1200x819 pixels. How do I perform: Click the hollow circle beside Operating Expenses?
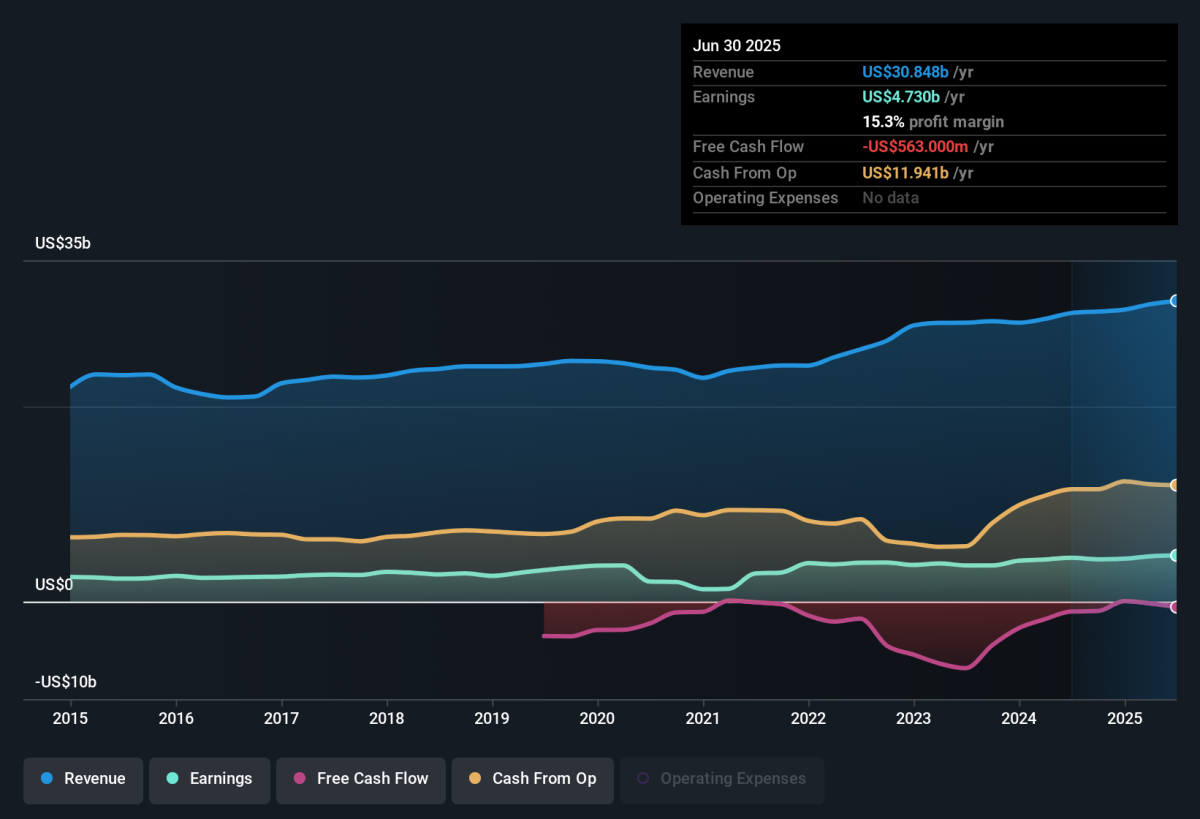point(643,779)
